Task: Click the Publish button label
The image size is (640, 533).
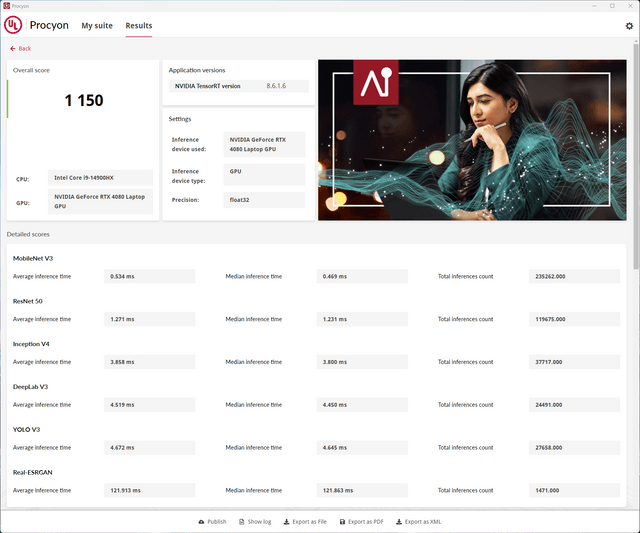Action: point(217,522)
